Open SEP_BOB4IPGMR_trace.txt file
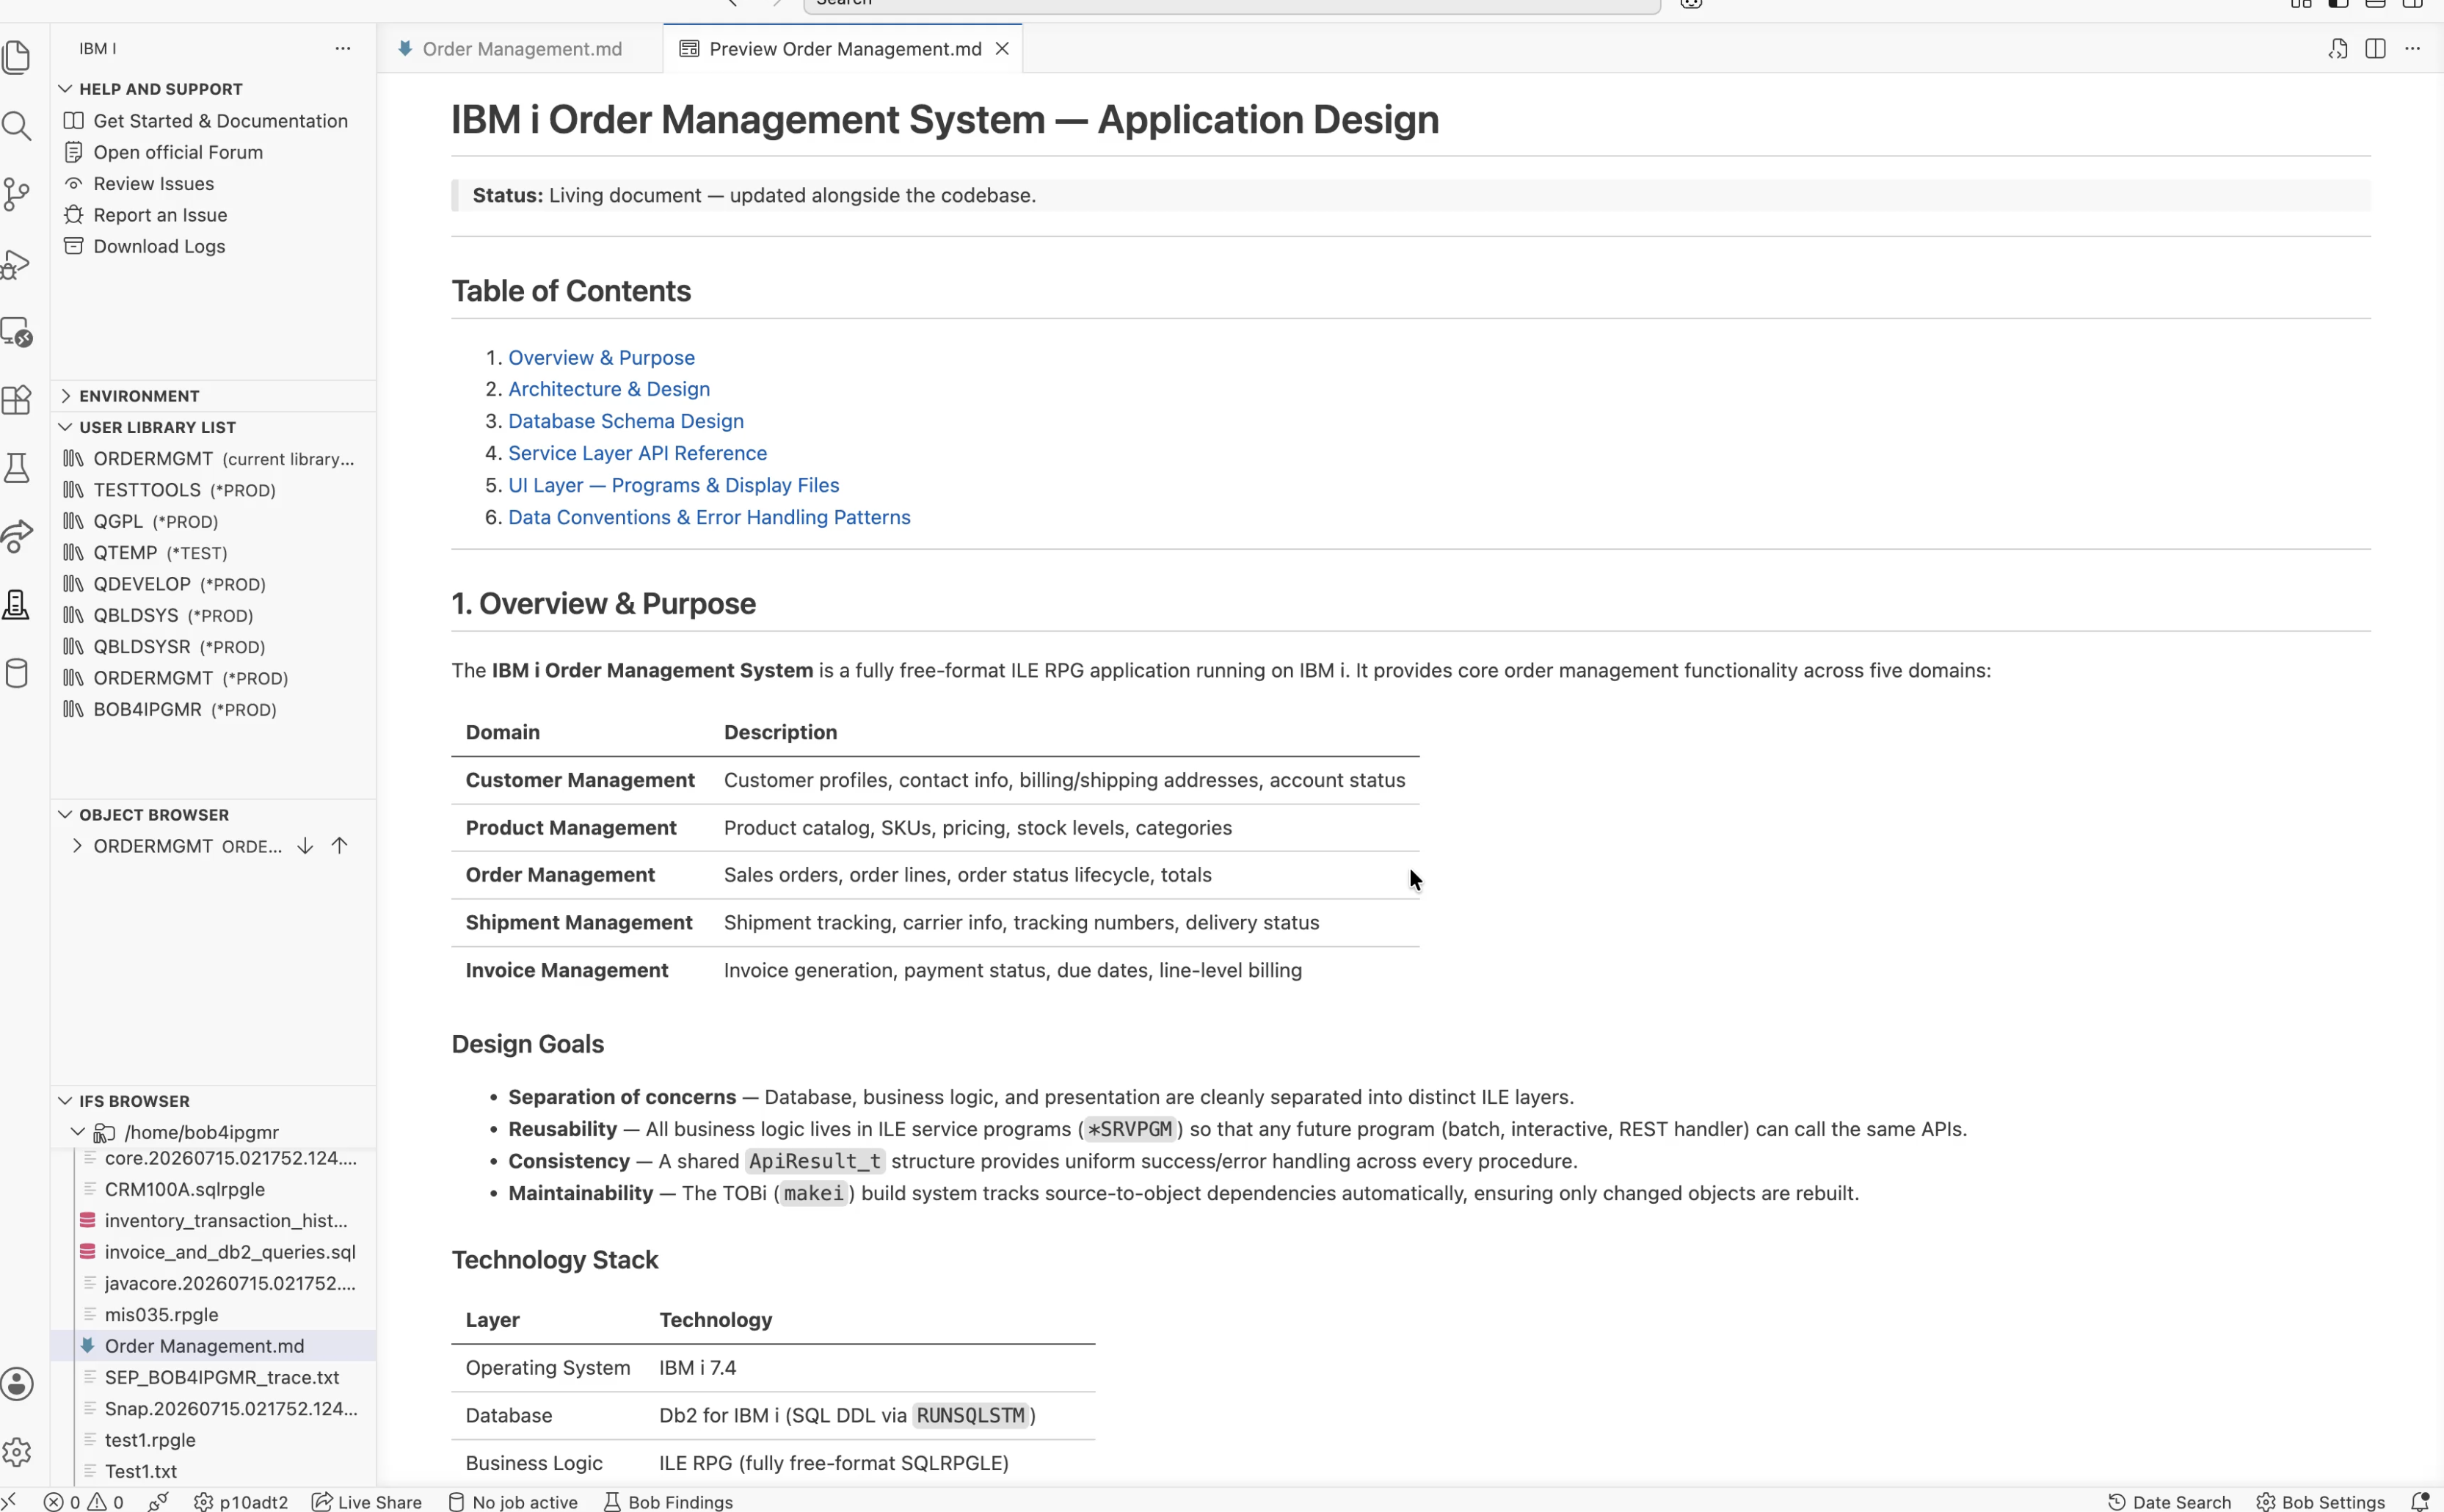 click(x=213, y=1377)
